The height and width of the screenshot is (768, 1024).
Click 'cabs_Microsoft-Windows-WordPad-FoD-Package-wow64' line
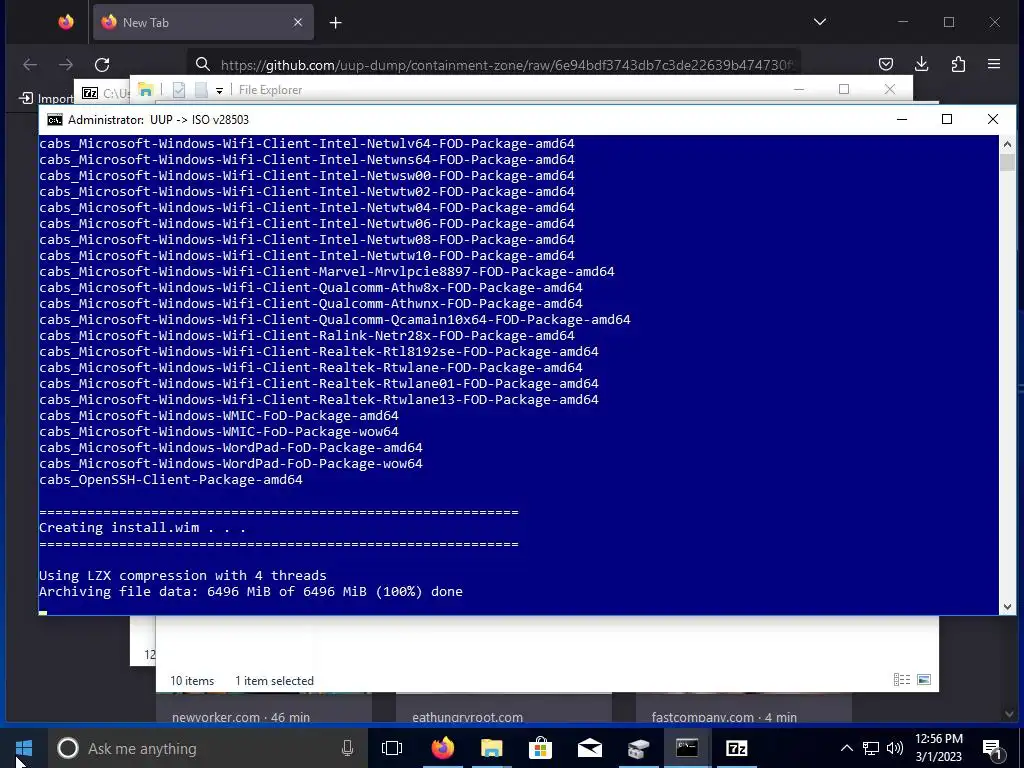231,464
